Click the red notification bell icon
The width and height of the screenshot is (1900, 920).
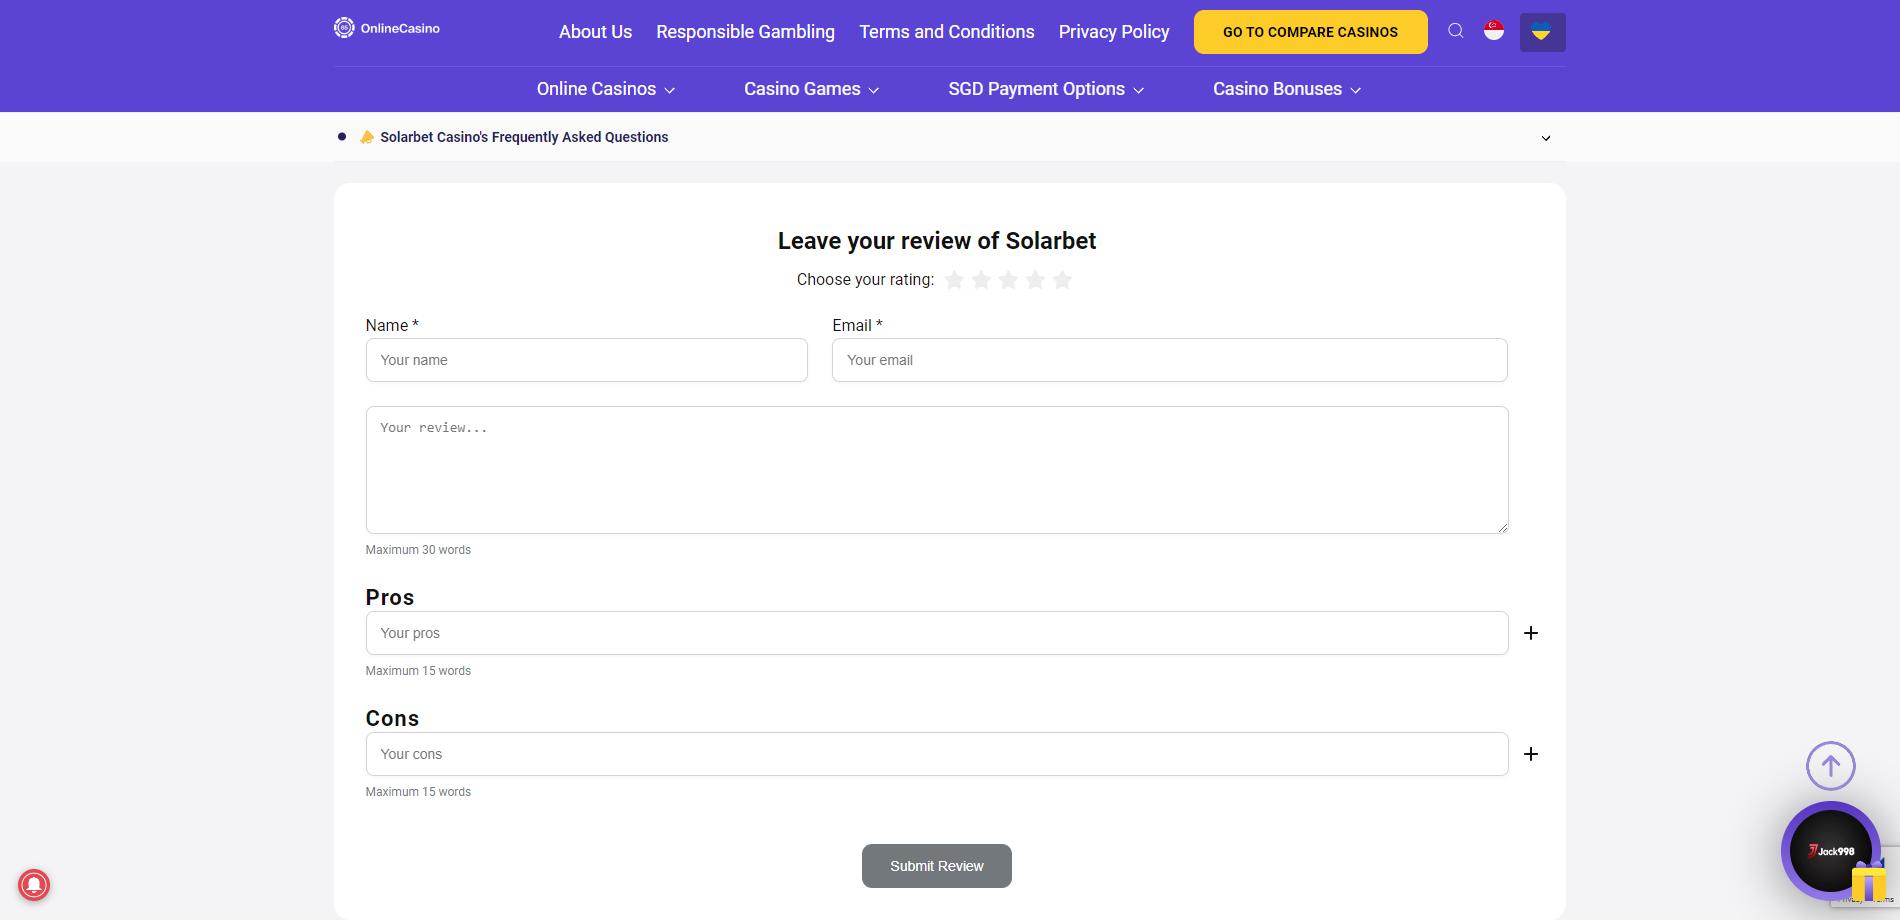click(34, 885)
